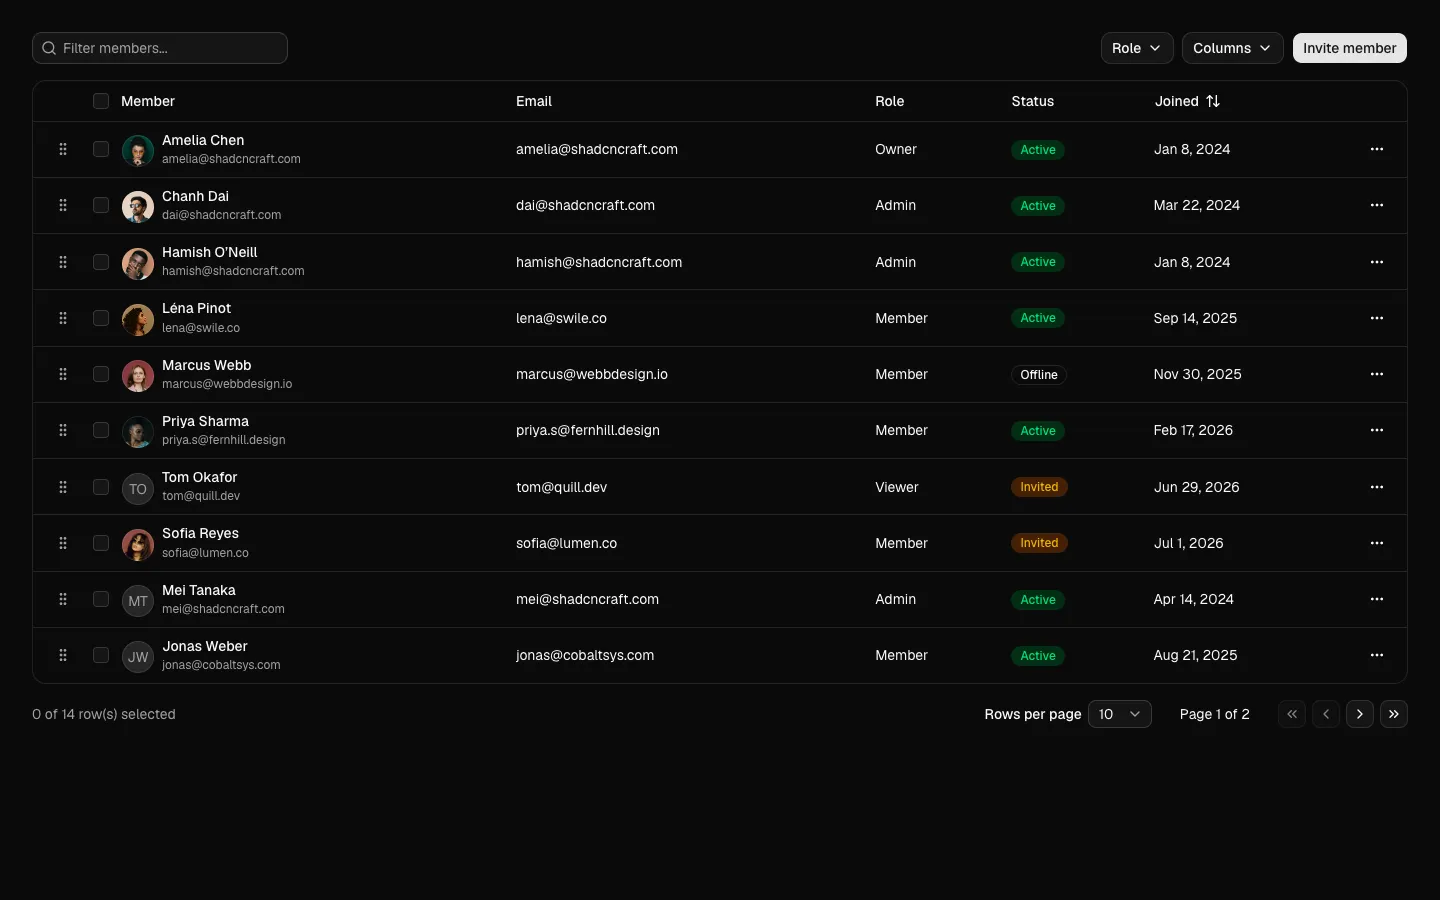The height and width of the screenshot is (900, 1440).
Task: Tick the checkbox for Mei Tanaka
Action: (x=101, y=599)
